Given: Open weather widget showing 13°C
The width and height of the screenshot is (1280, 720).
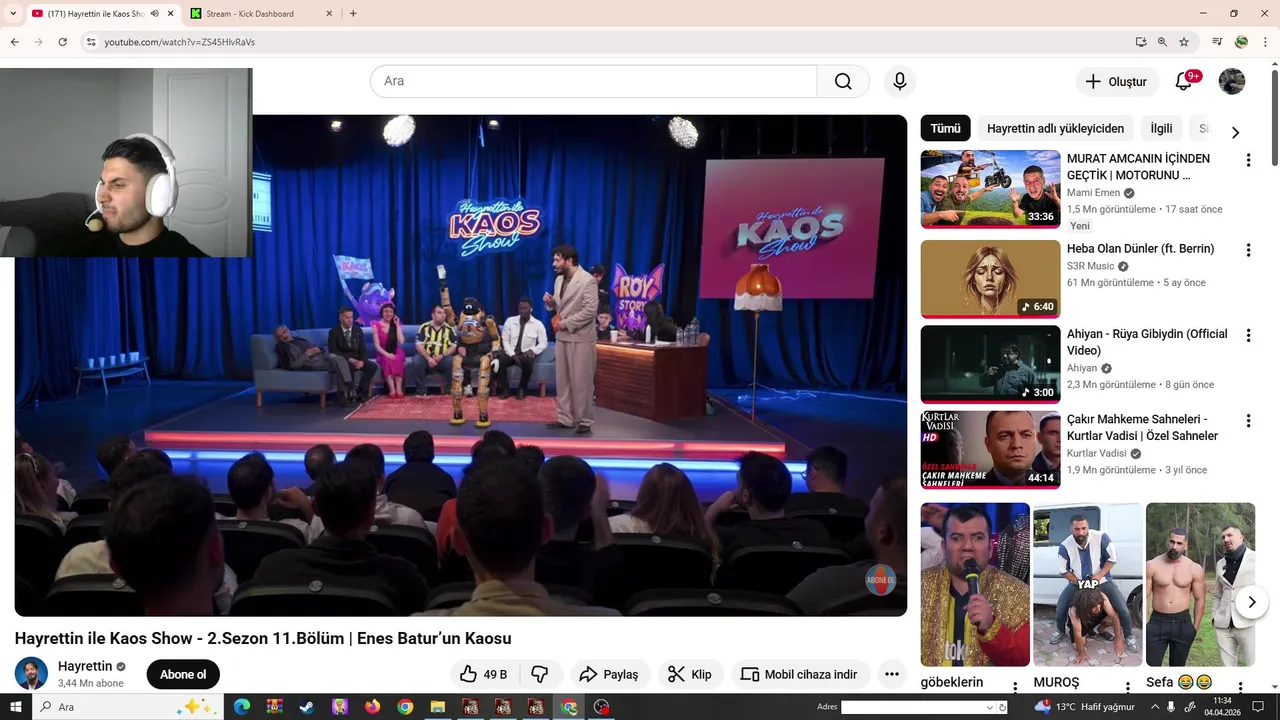Looking at the screenshot, I should [x=1085, y=707].
